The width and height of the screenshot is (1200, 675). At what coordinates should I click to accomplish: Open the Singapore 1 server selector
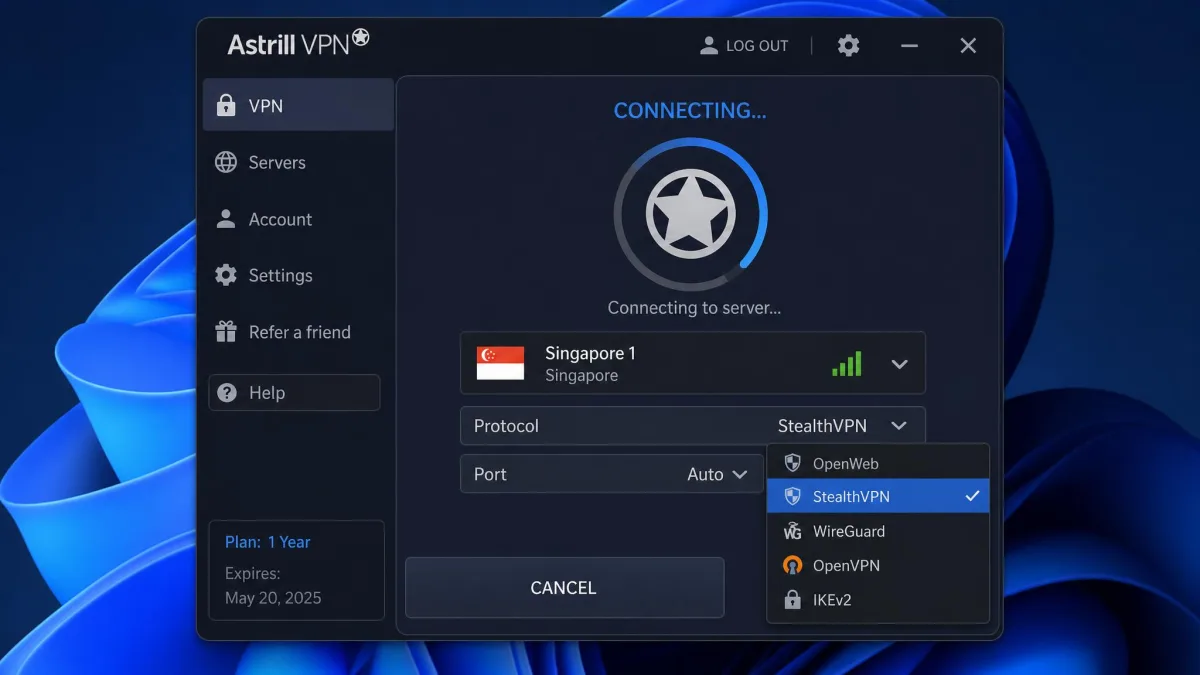[692, 363]
